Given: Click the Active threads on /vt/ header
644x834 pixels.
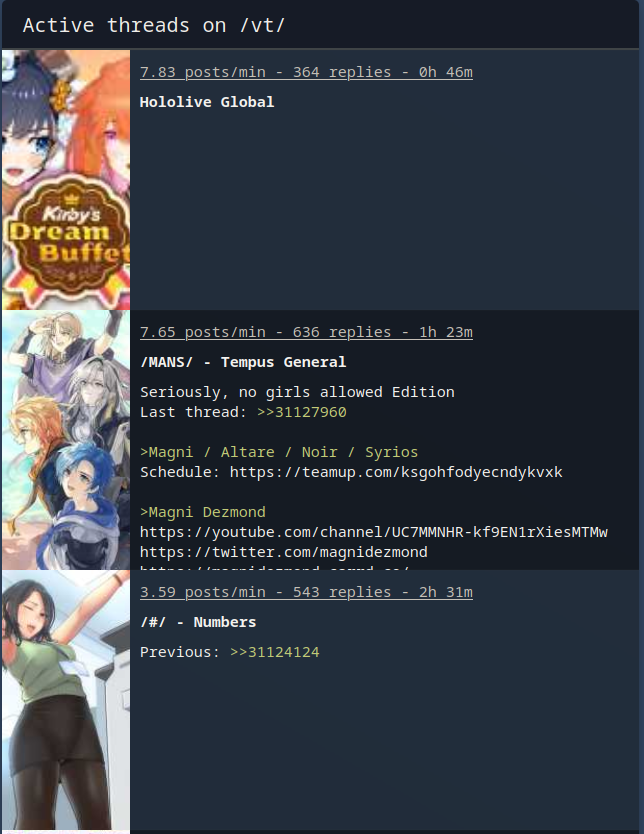Looking at the screenshot, I should 154,25.
